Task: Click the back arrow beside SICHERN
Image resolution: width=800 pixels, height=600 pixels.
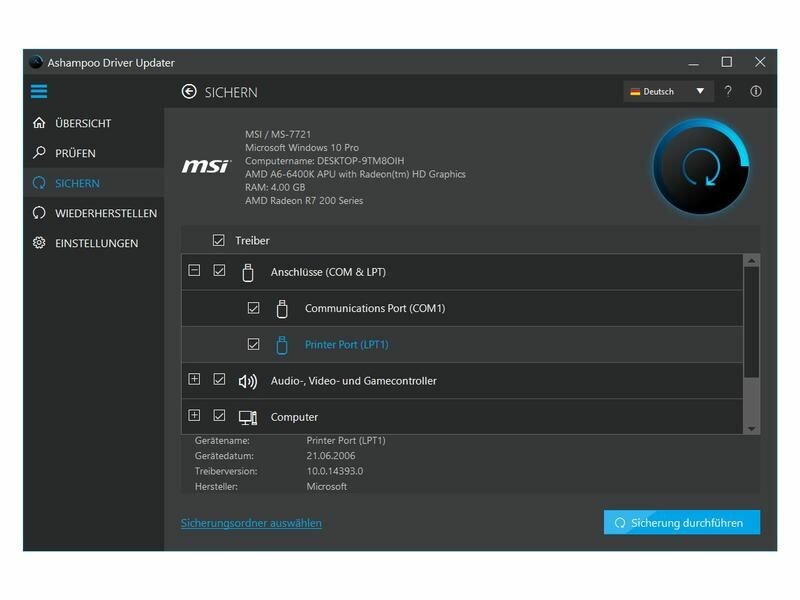Action: [x=189, y=92]
